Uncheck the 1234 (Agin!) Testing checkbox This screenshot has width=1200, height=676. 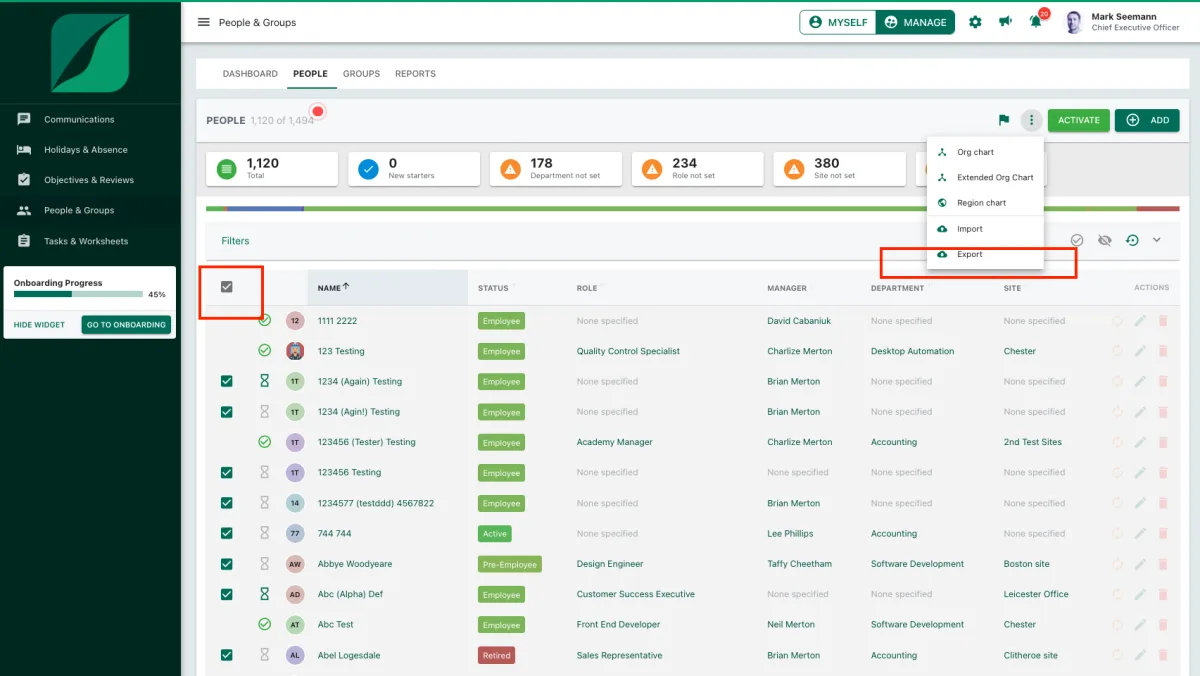(226, 412)
